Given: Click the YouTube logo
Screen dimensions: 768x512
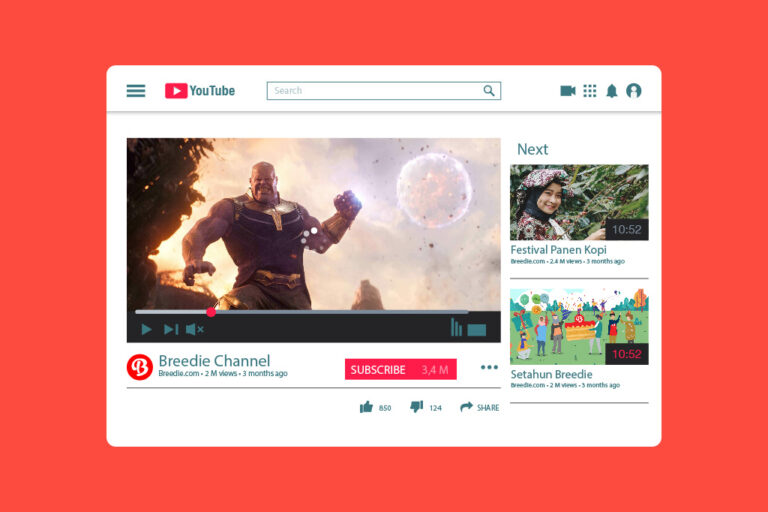Looking at the screenshot, I should [200, 91].
